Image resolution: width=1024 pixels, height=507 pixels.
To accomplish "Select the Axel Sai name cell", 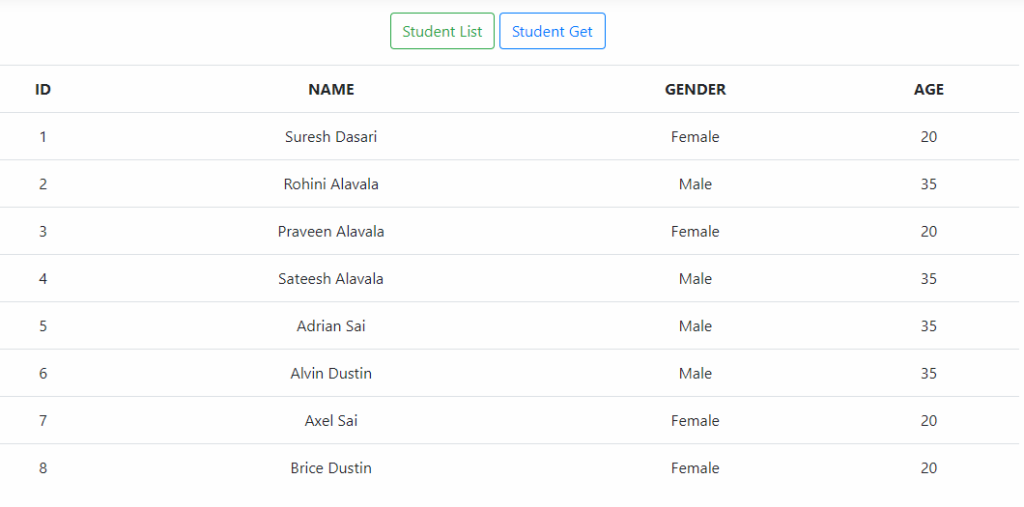I will pyautogui.click(x=331, y=421).
